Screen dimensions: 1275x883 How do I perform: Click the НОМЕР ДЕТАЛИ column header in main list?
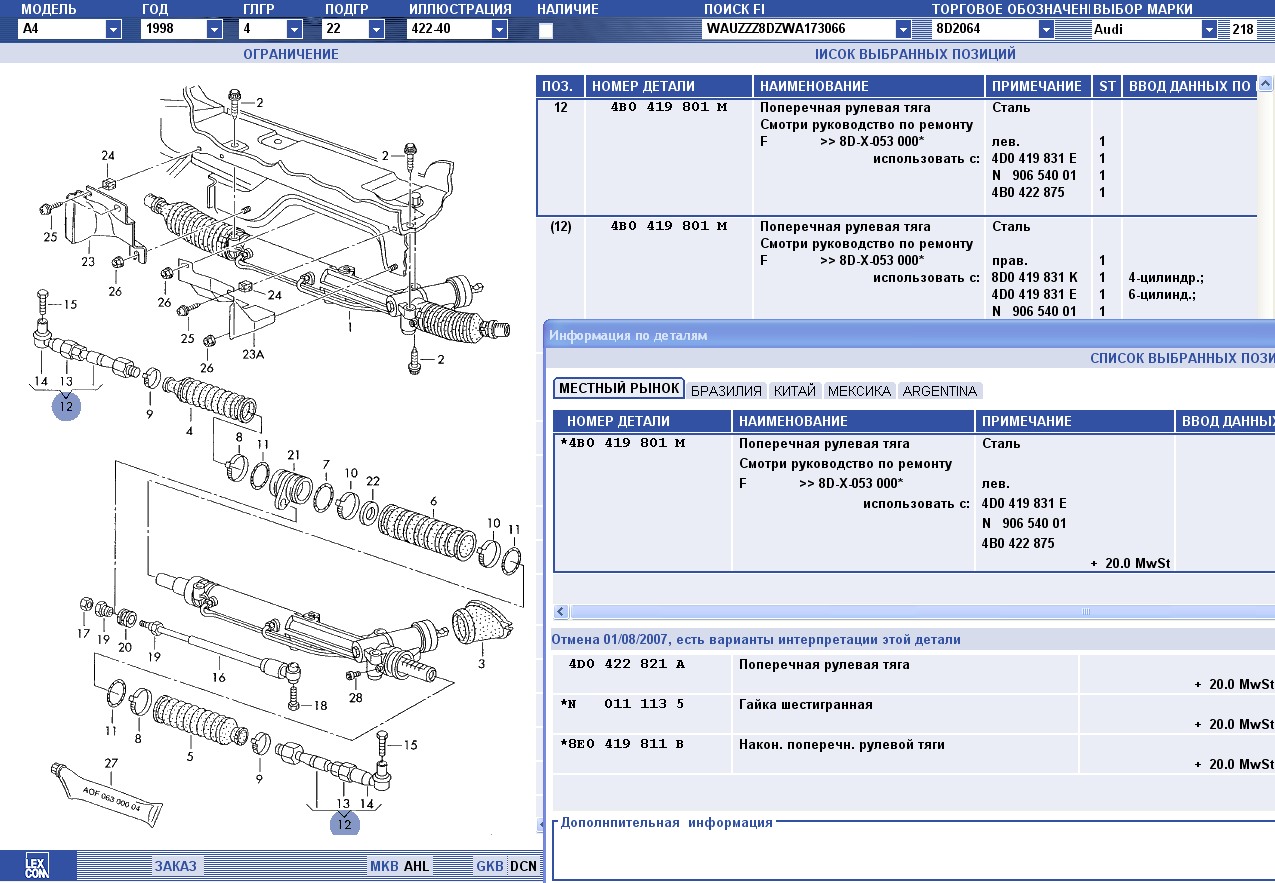click(x=668, y=86)
